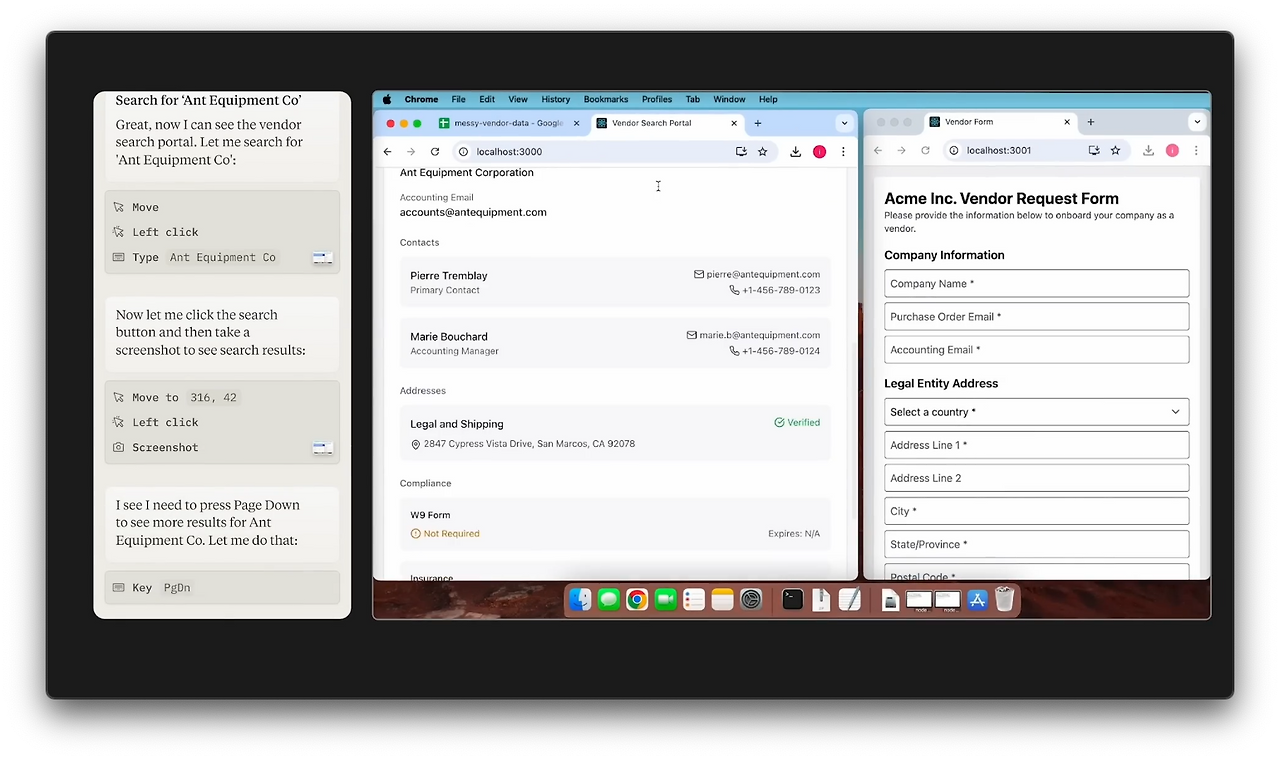Screen dimensions: 1280x760
Task: Click the Address Line 1 field
Action: click(1037, 445)
